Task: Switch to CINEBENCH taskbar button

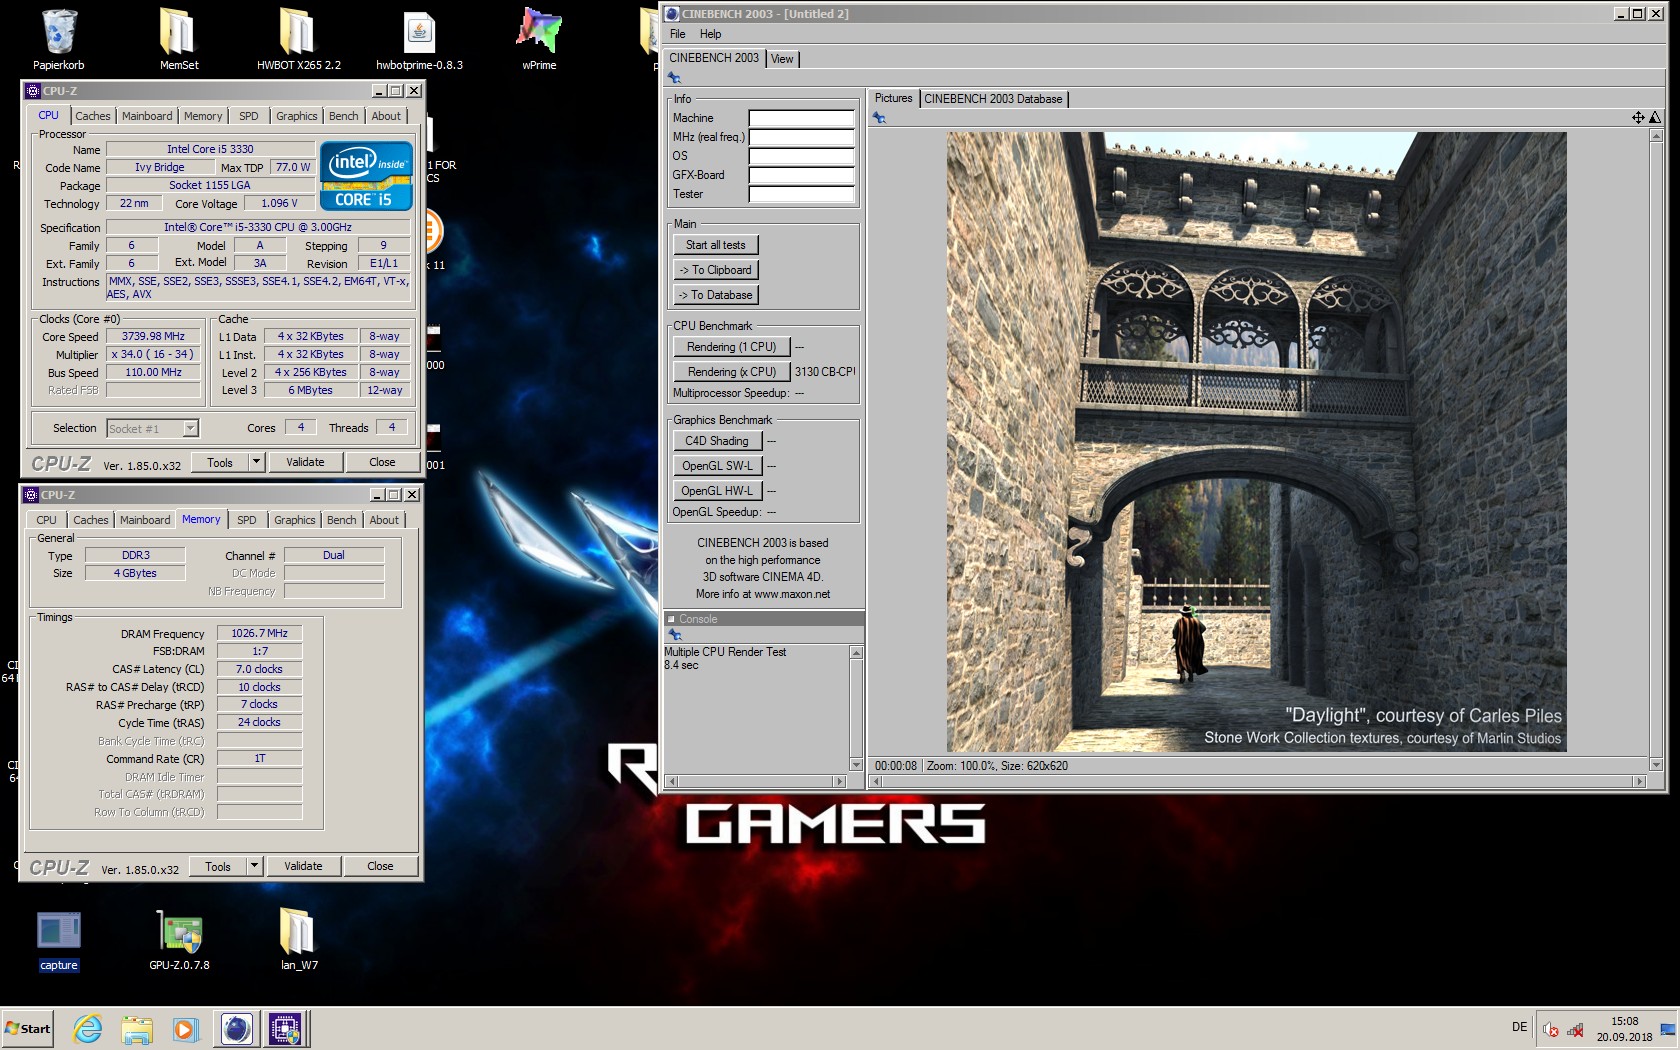Action: point(237,1029)
